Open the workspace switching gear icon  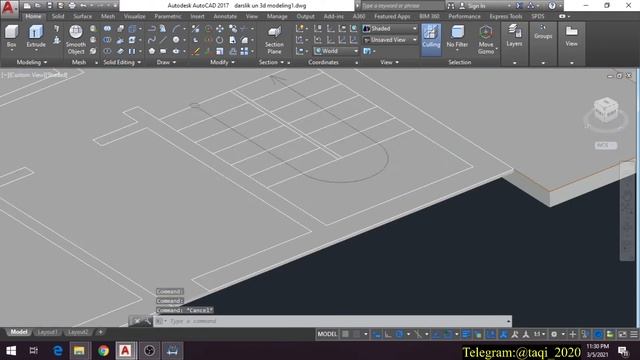coord(554,334)
